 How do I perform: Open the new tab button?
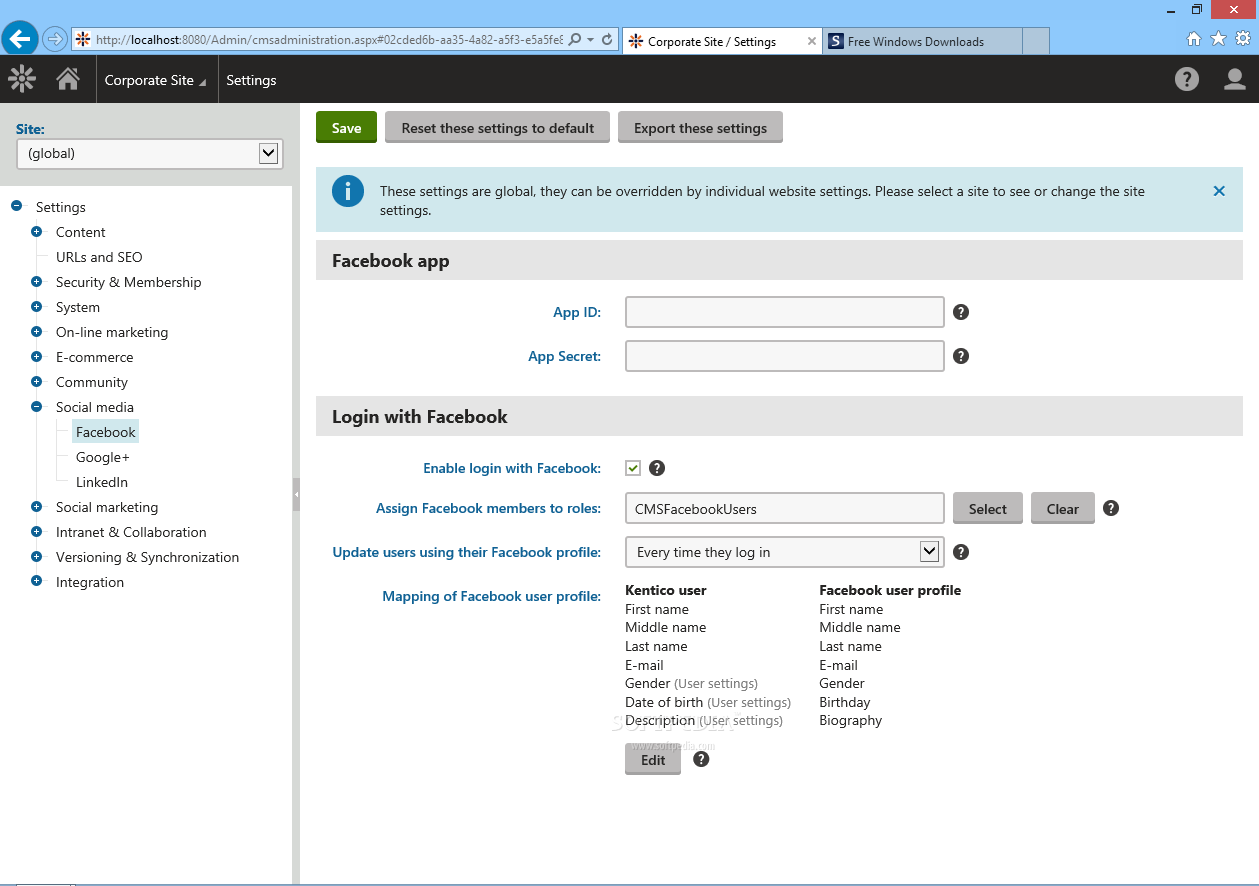tap(1036, 41)
